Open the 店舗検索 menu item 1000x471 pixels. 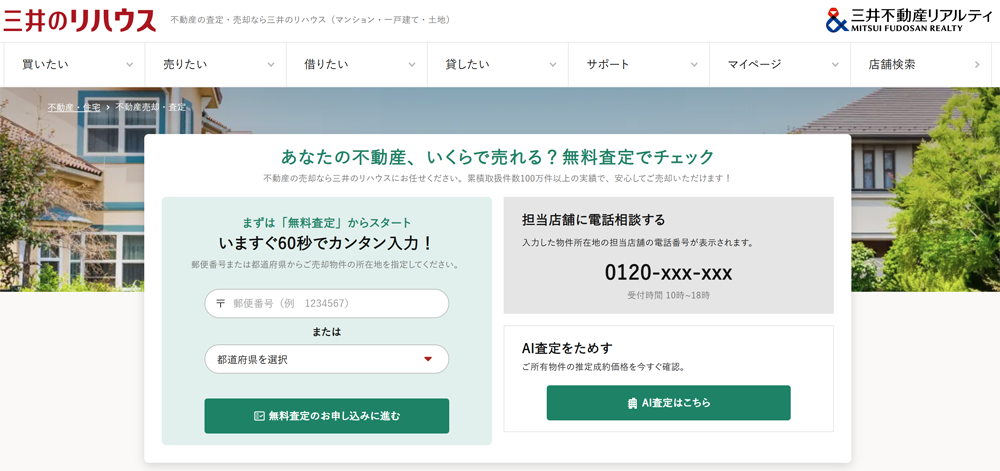click(x=925, y=64)
